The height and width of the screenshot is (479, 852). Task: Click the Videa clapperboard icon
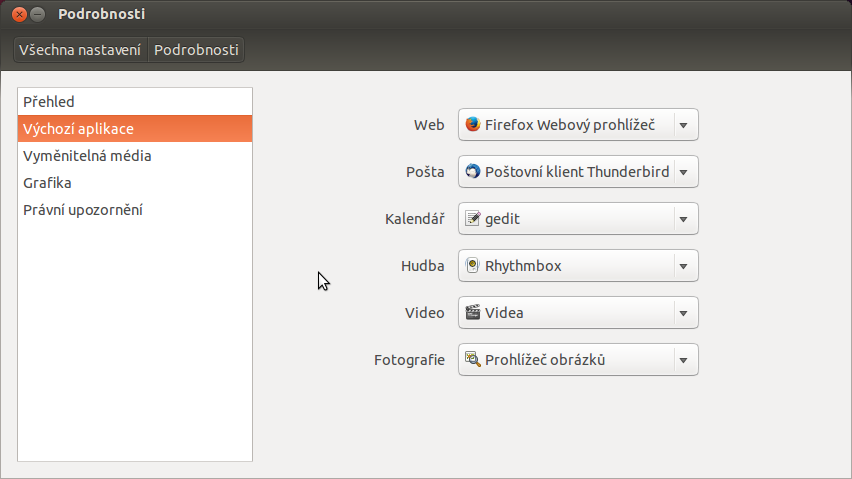pos(473,312)
